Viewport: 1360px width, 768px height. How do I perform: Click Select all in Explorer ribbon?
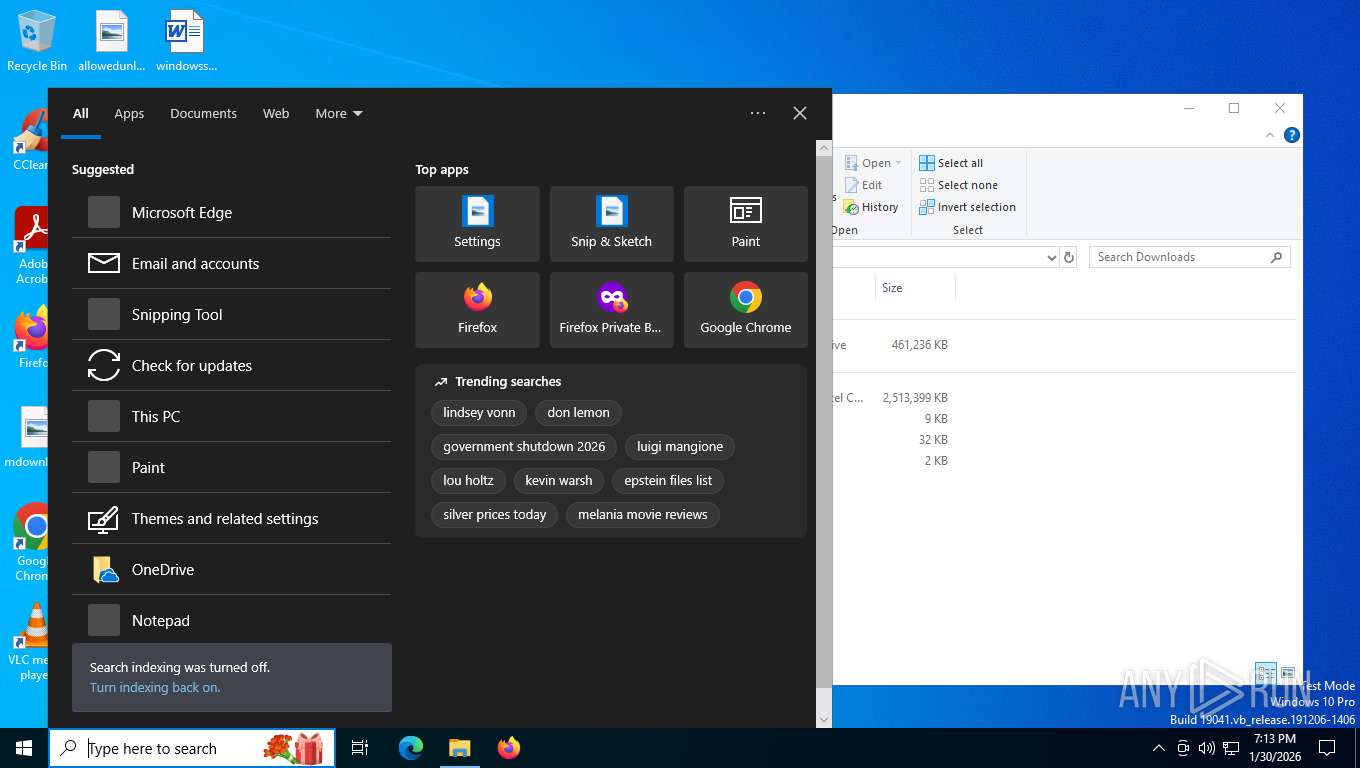tap(951, 163)
